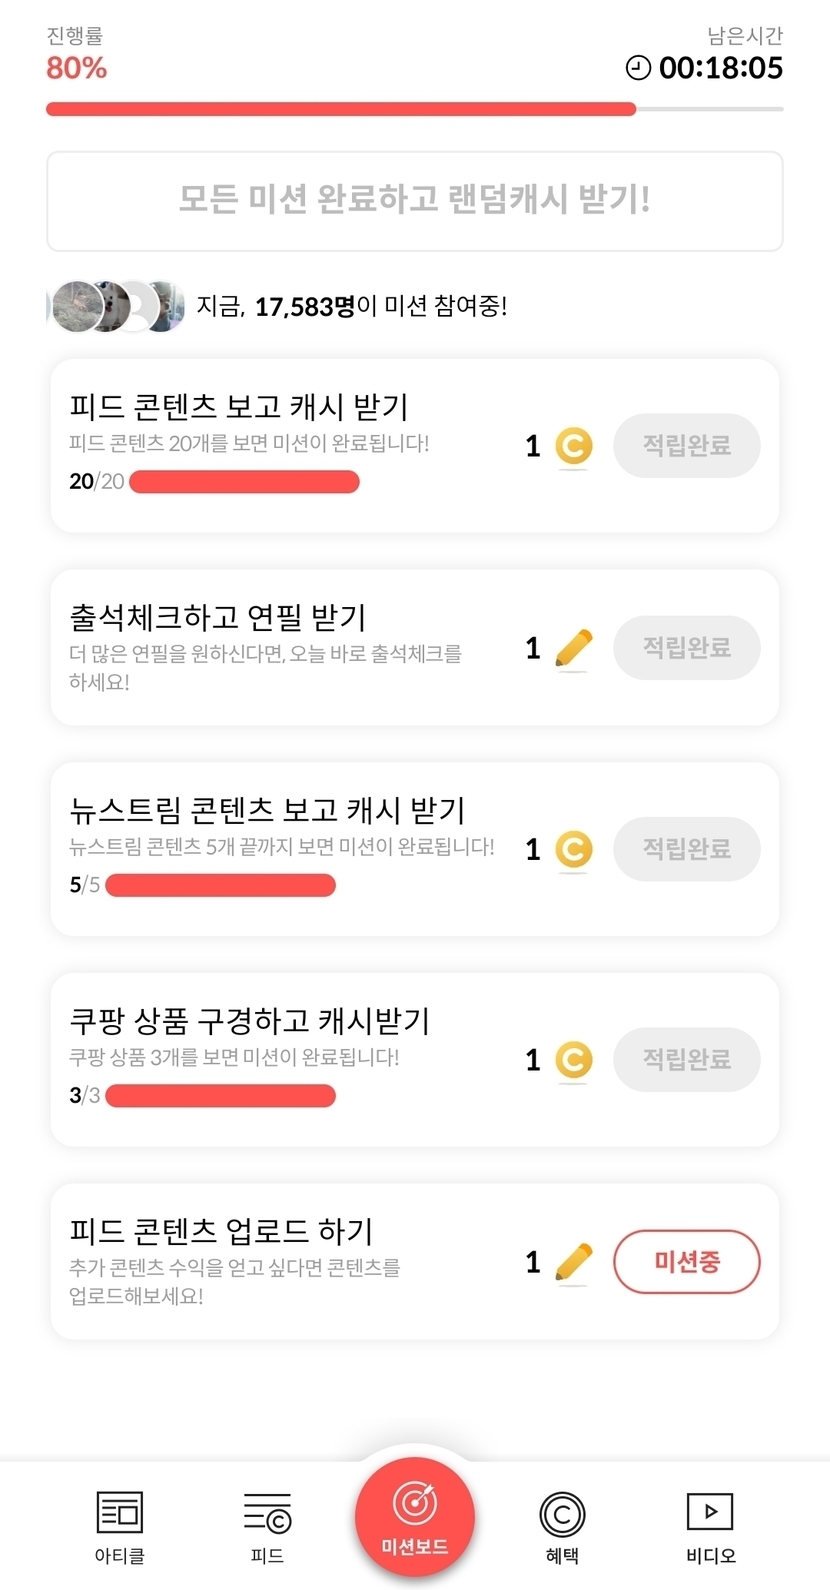Image resolution: width=830 pixels, height=1590 pixels.
Task: Open the 비디오 video icon
Action: pyautogui.click(x=710, y=1512)
